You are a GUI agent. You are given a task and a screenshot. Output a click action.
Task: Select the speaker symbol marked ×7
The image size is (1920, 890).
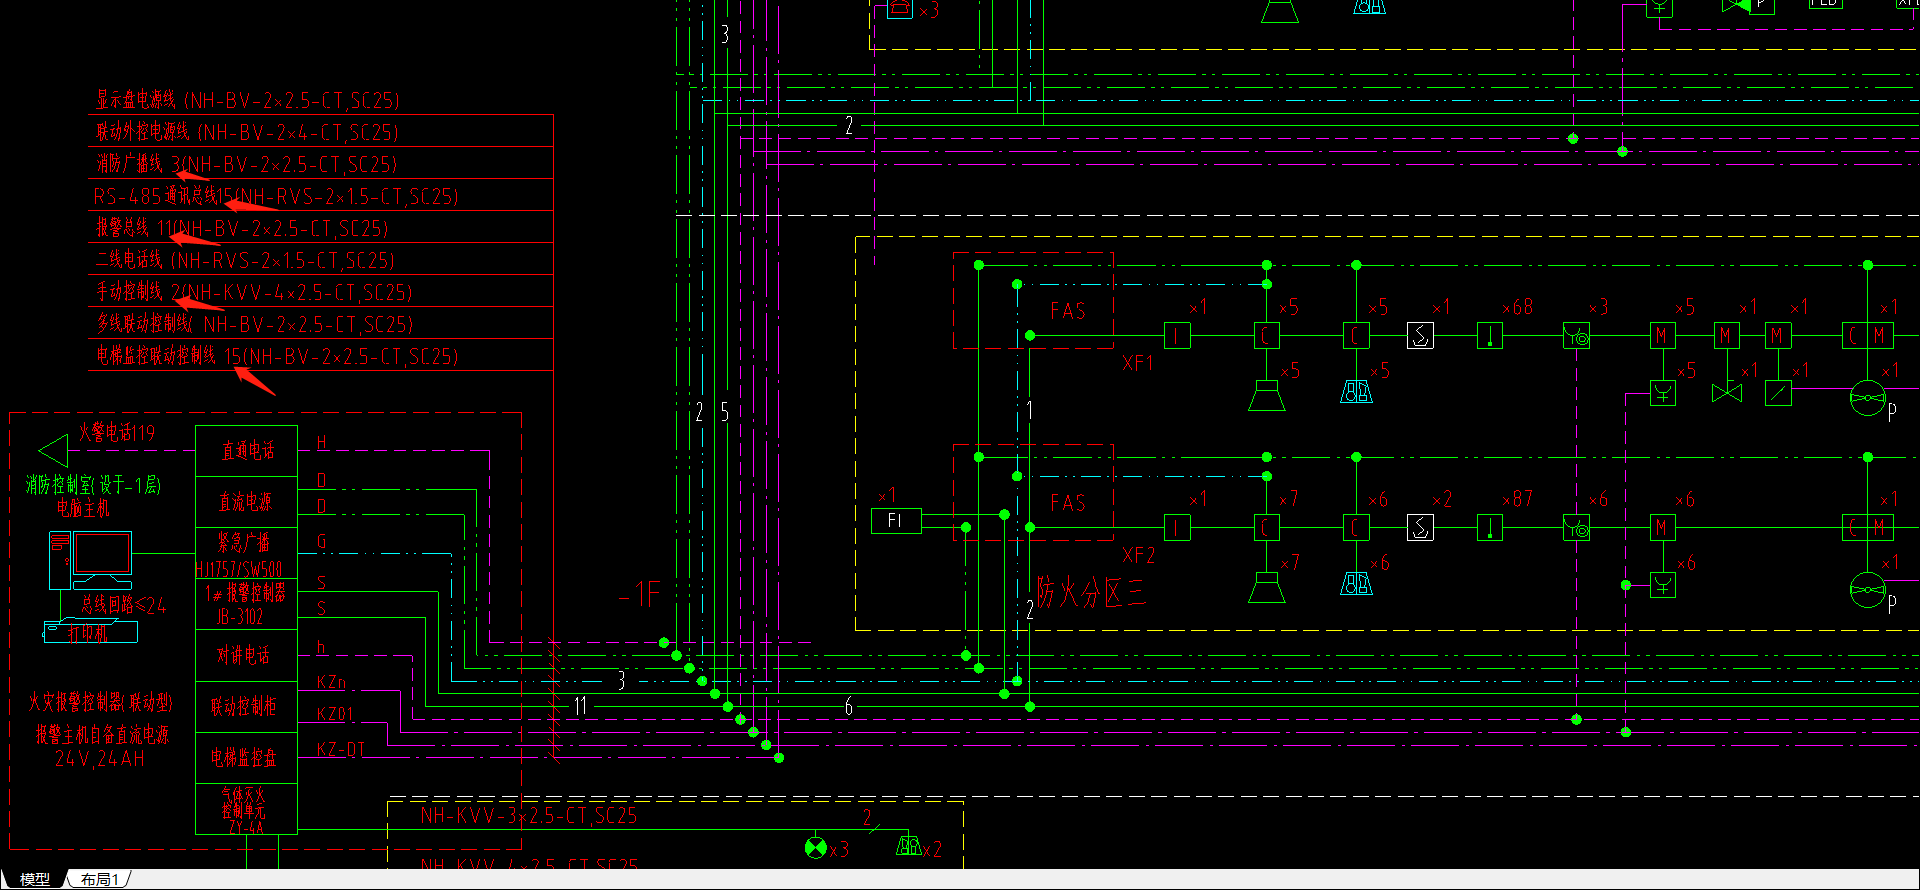(1267, 587)
